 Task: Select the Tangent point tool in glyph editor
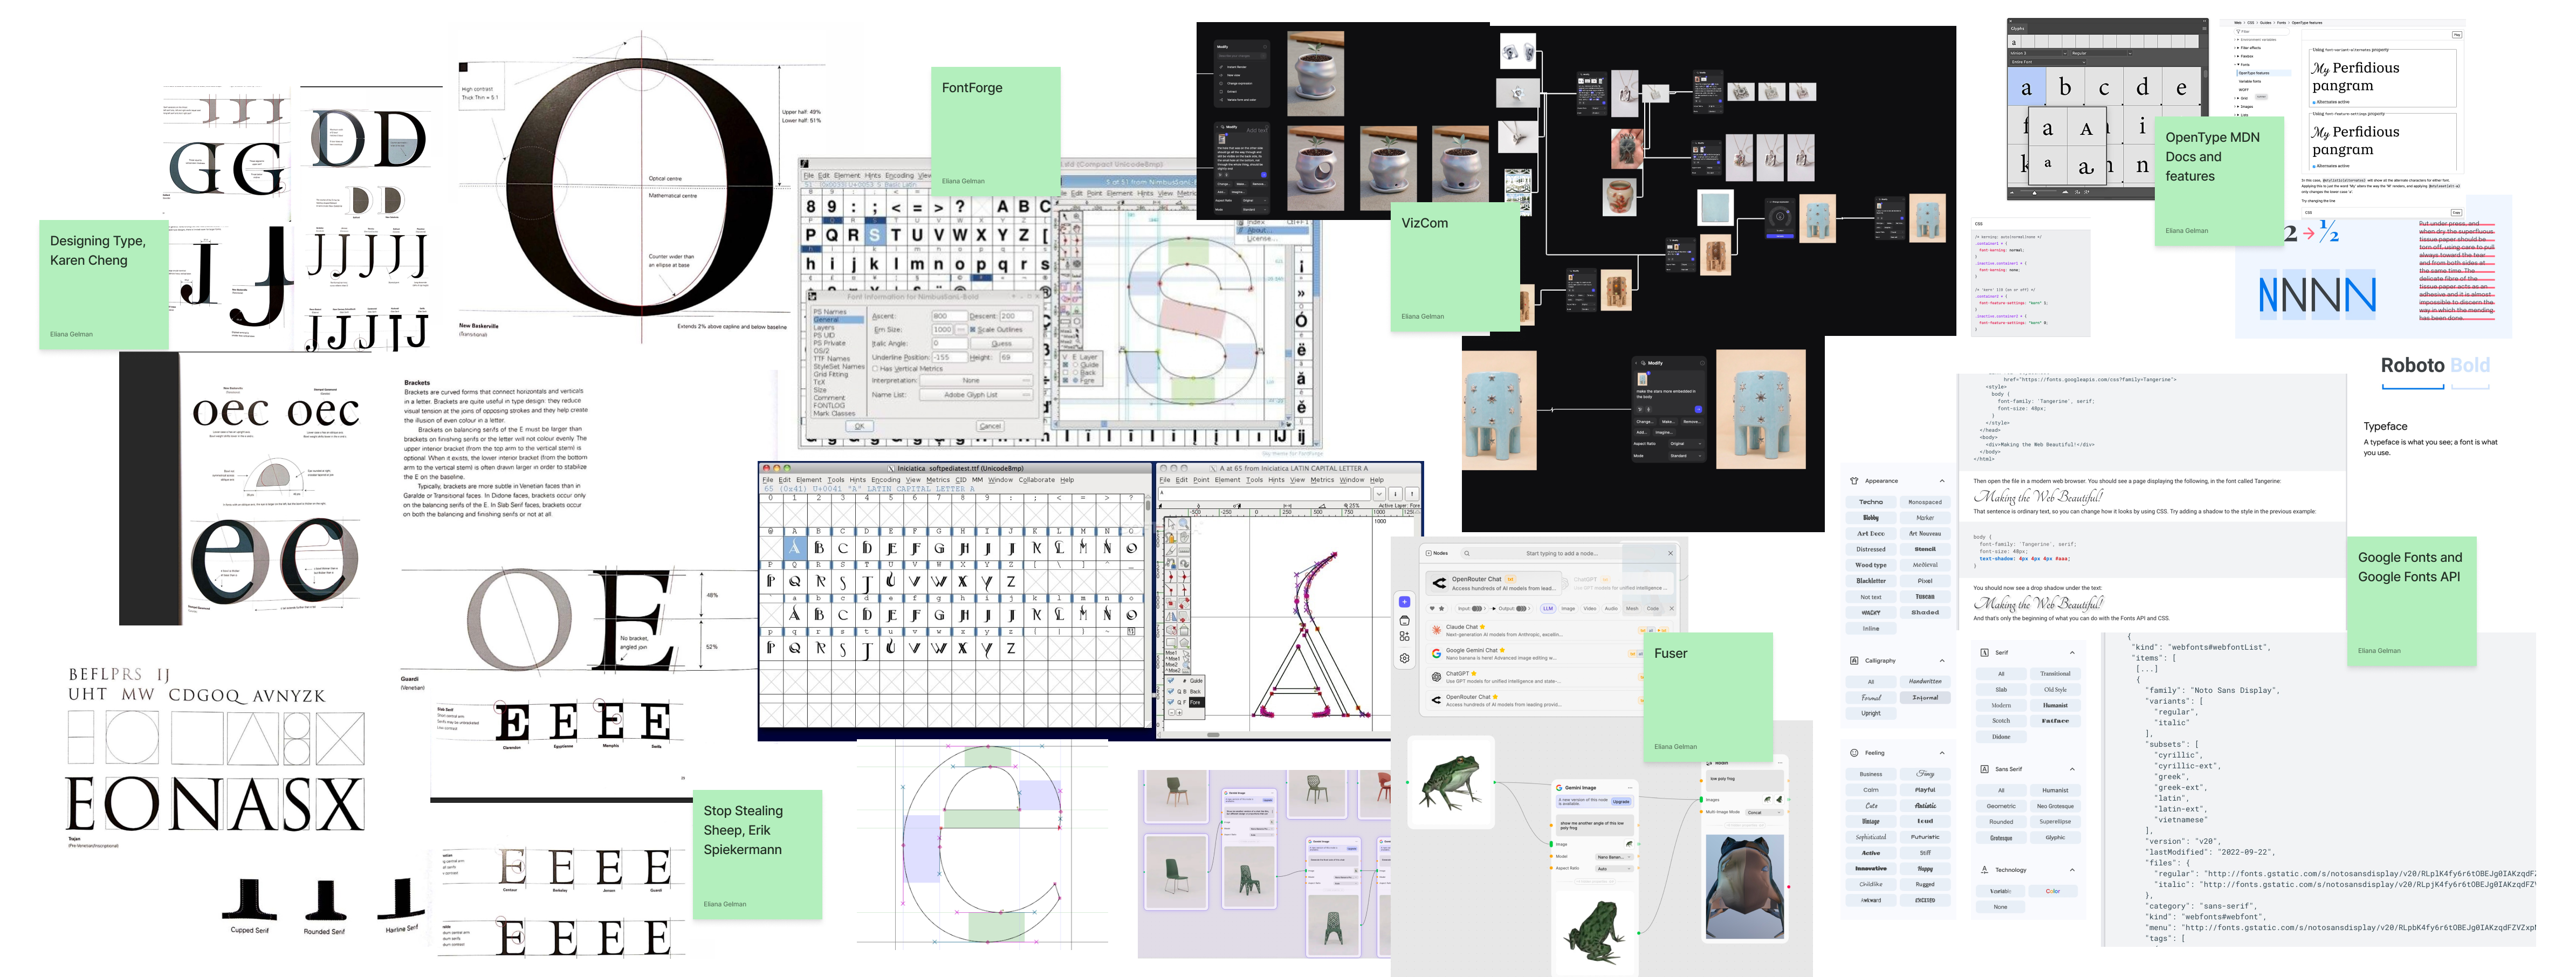(x=1184, y=590)
